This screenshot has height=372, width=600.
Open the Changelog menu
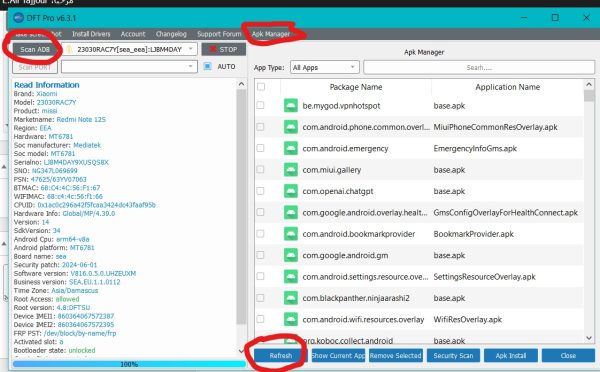pos(171,34)
